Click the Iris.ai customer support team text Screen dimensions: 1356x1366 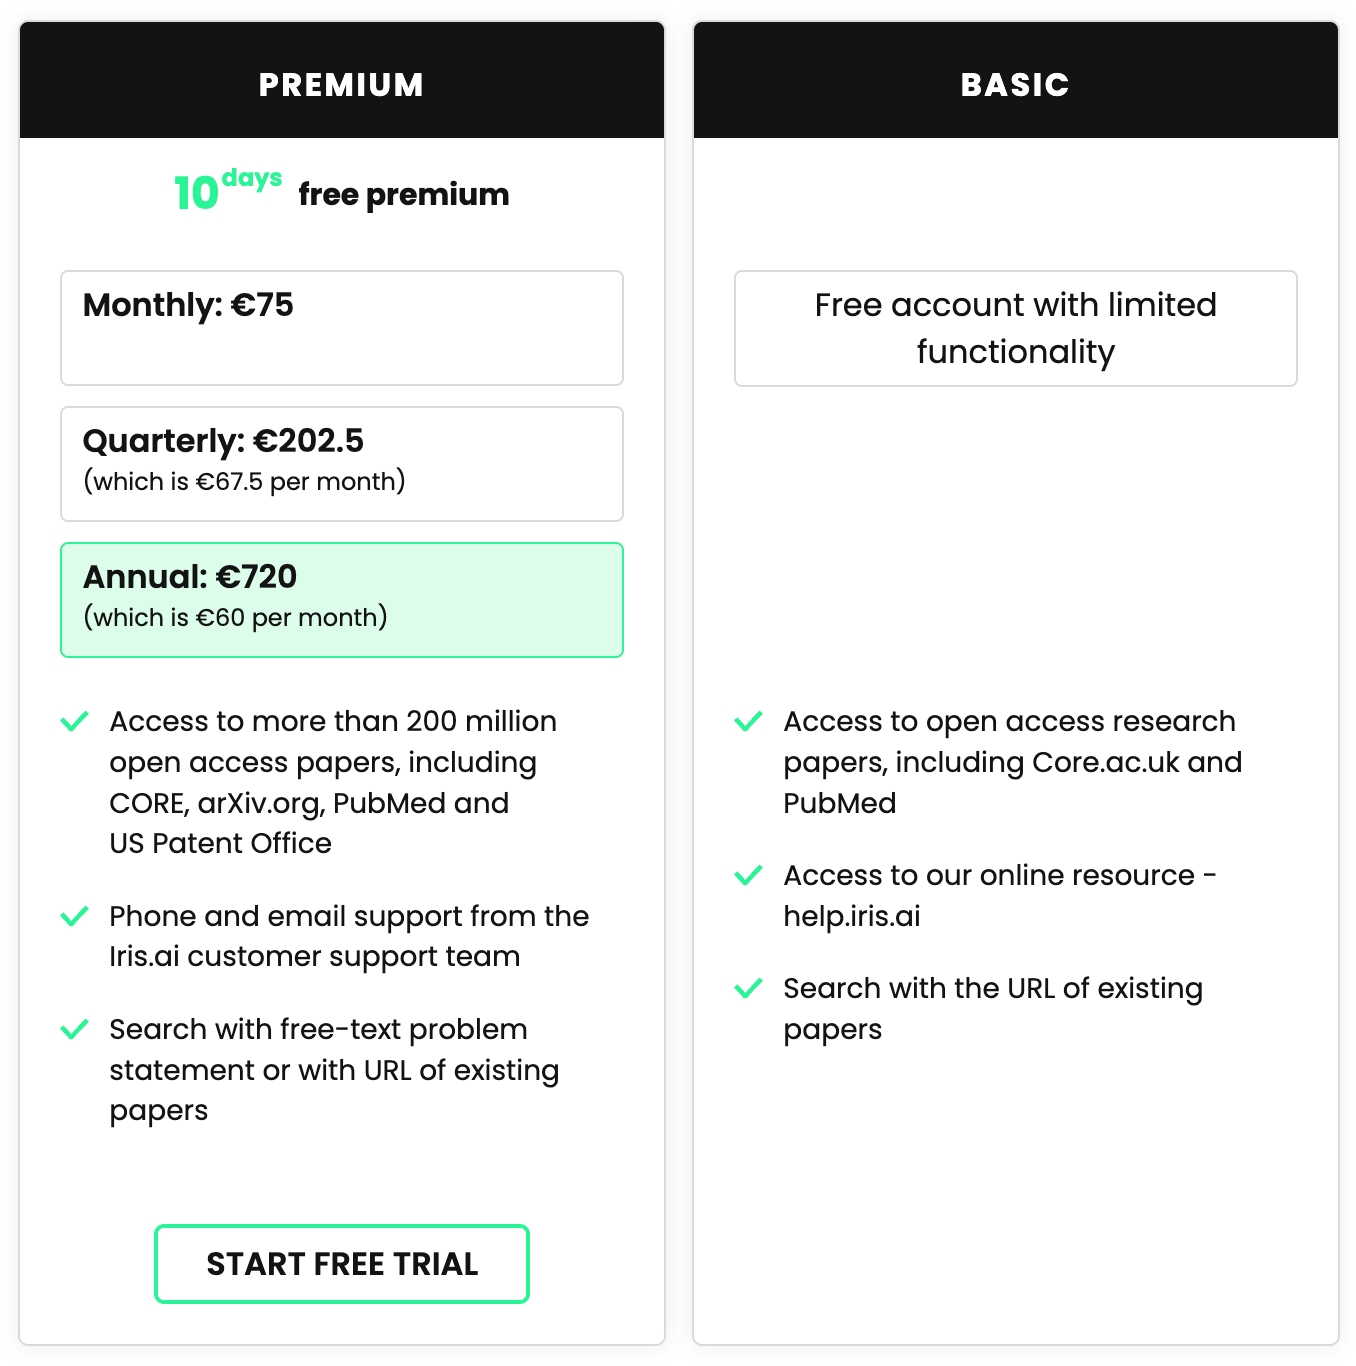(x=314, y=957)
